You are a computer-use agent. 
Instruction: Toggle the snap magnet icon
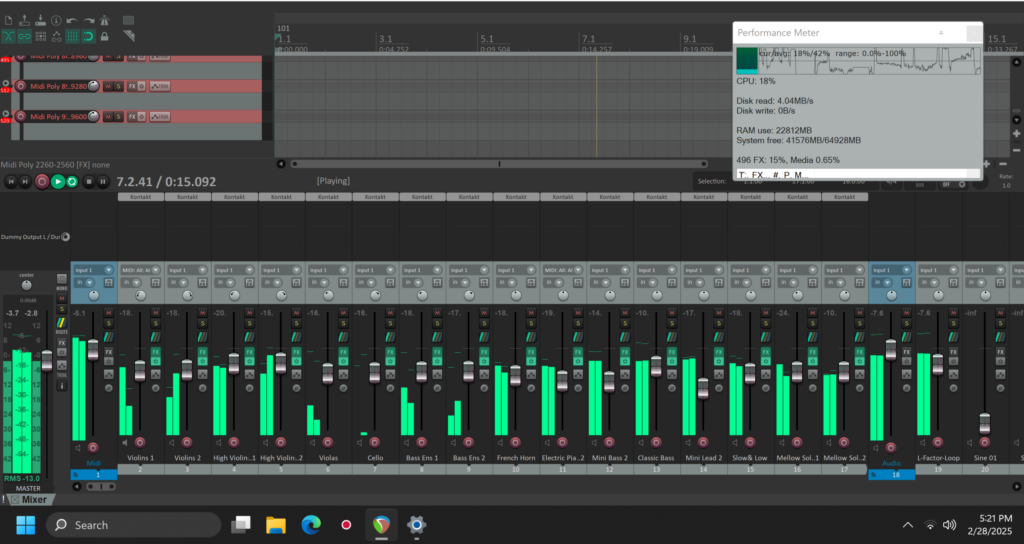point(89,37)
